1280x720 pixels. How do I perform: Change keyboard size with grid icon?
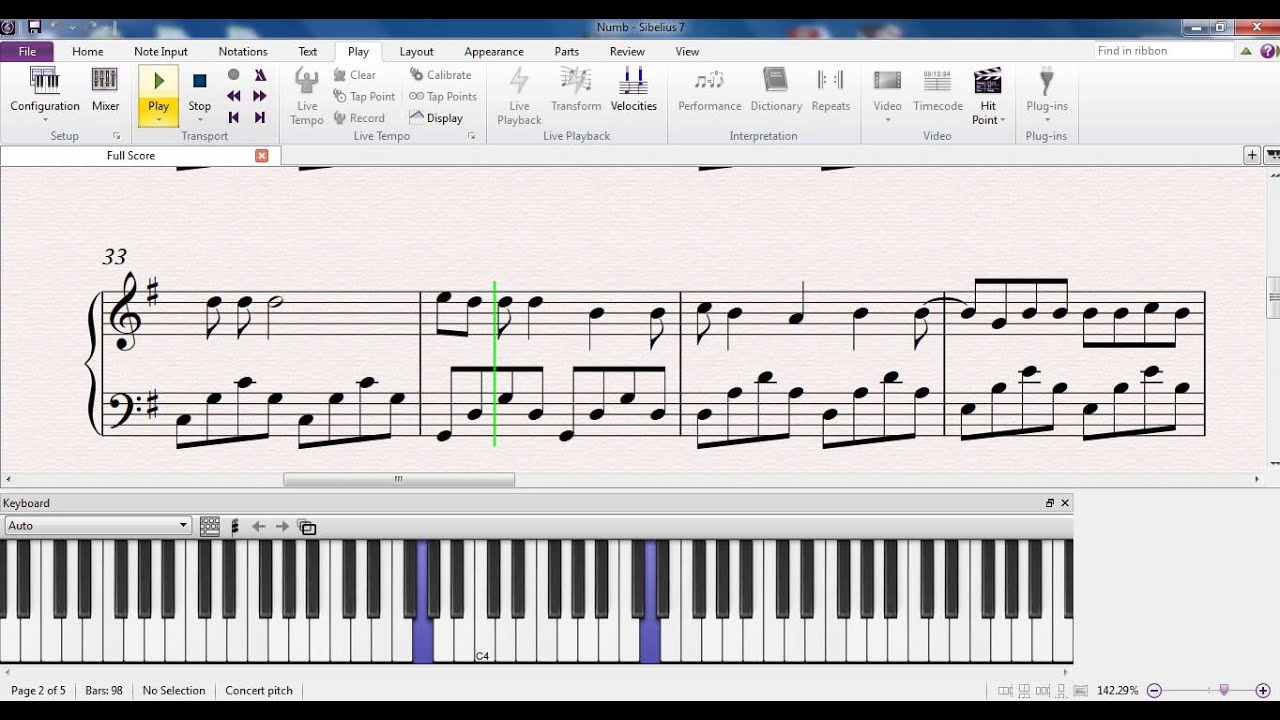click(210, 526)
